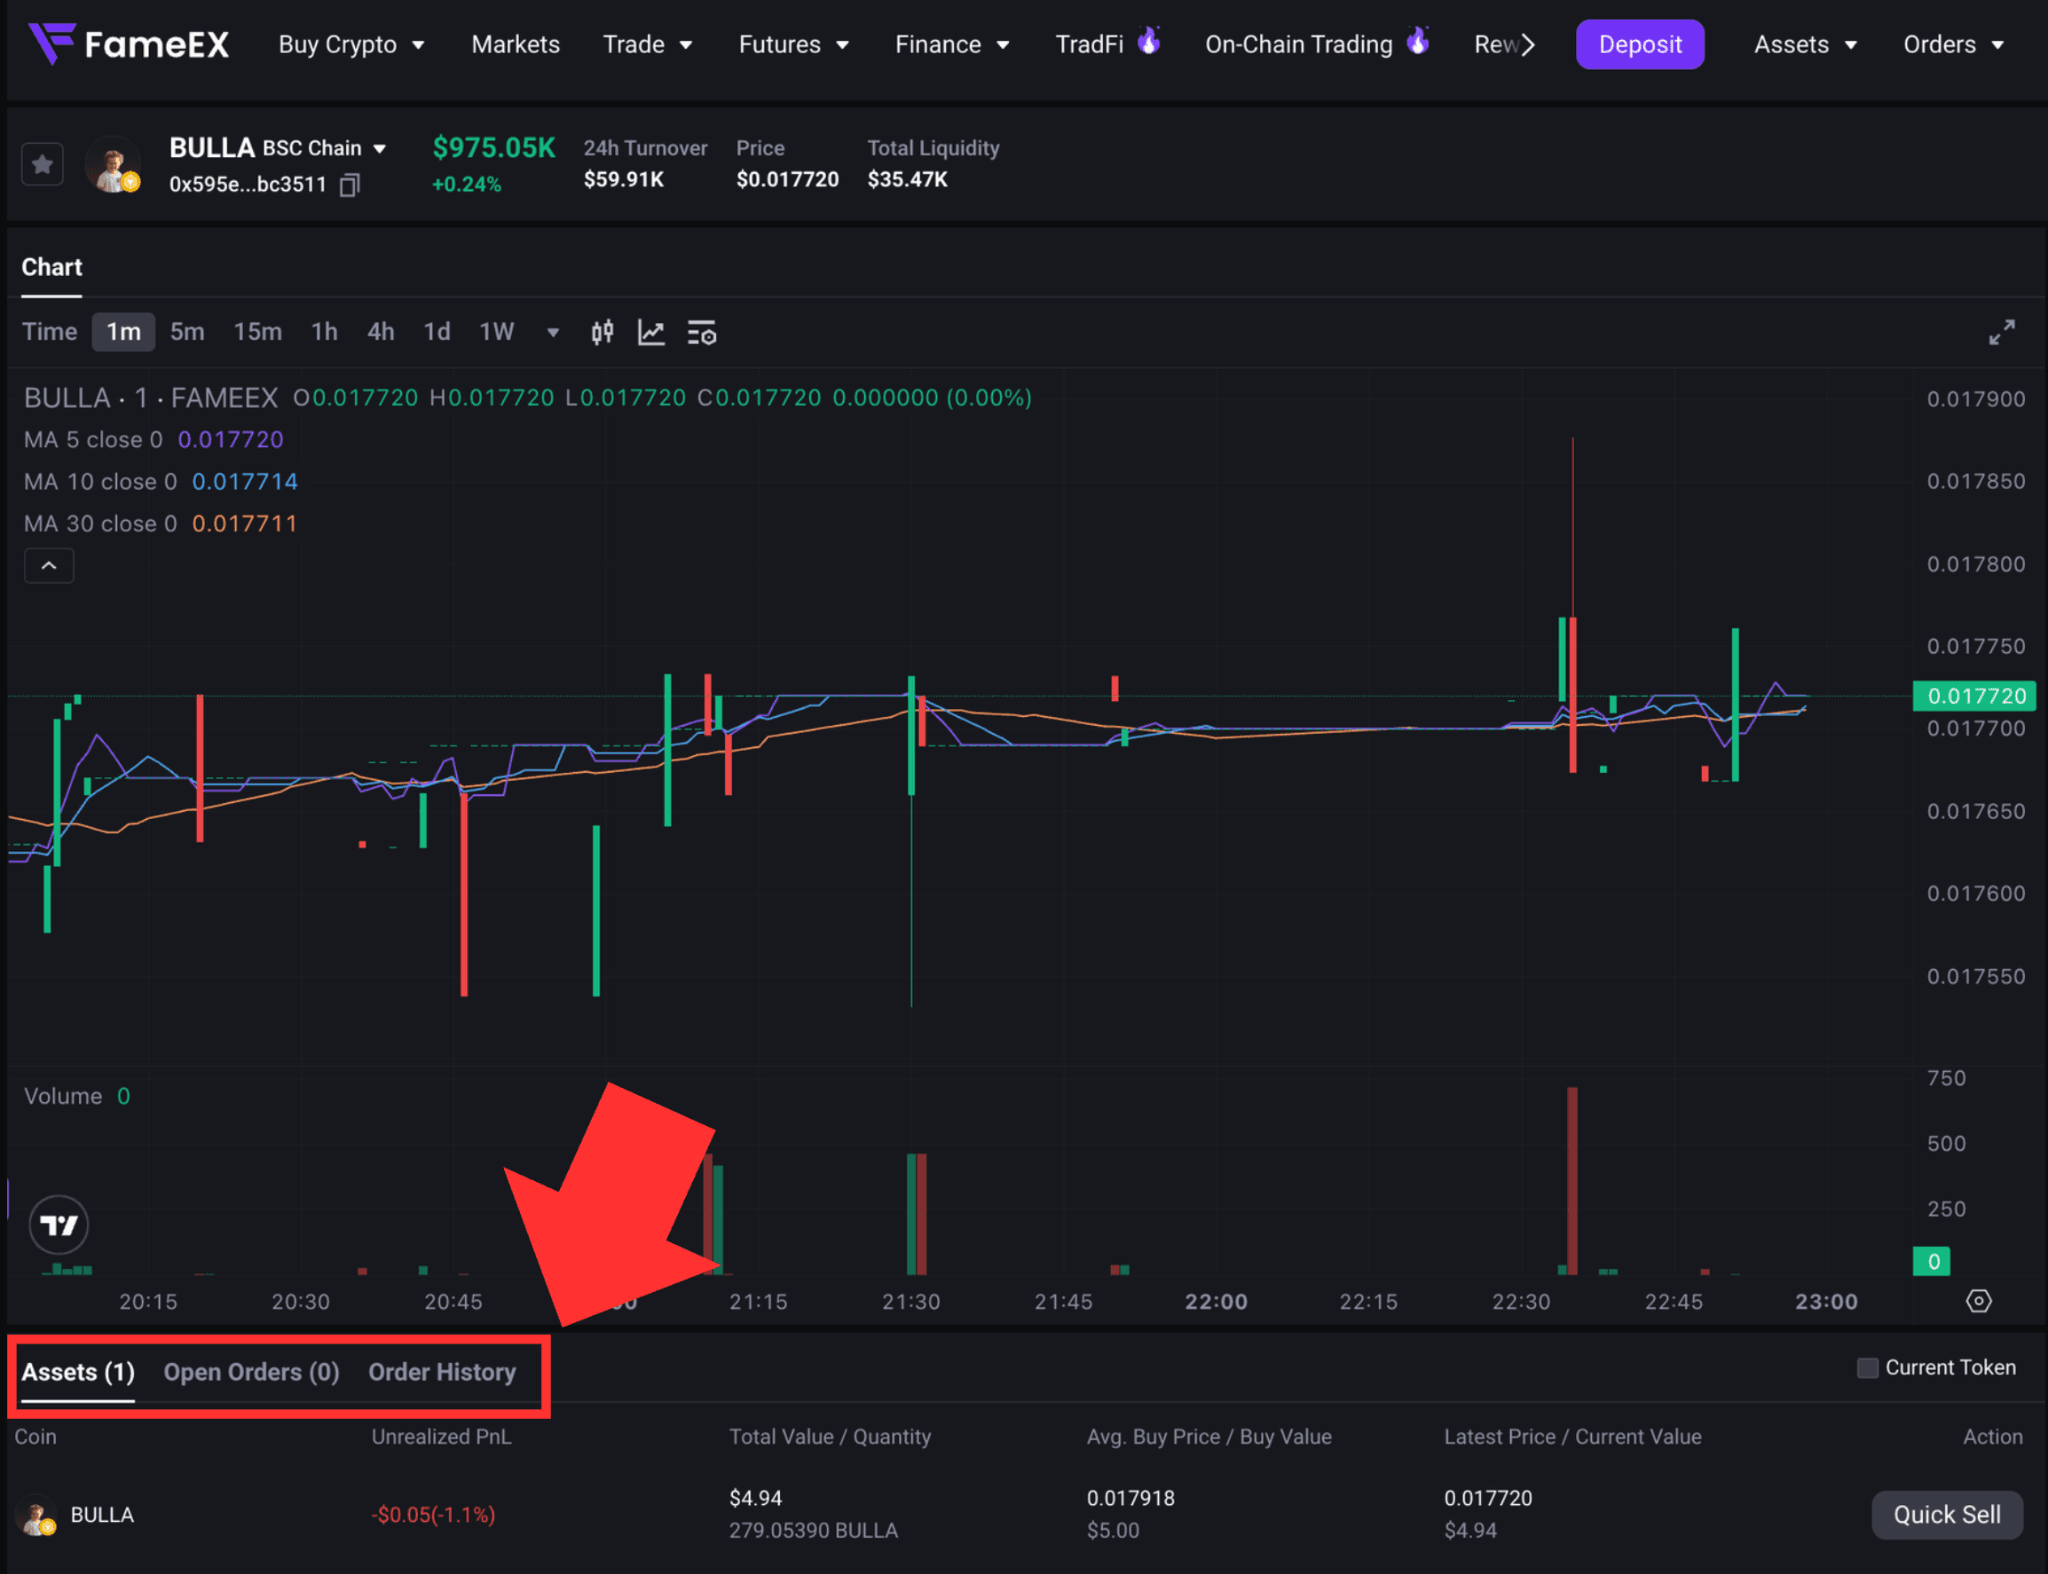Open the Assets dropdown in top bar
This screenshot has height=1574, width=2048.
pos(1805,44)
